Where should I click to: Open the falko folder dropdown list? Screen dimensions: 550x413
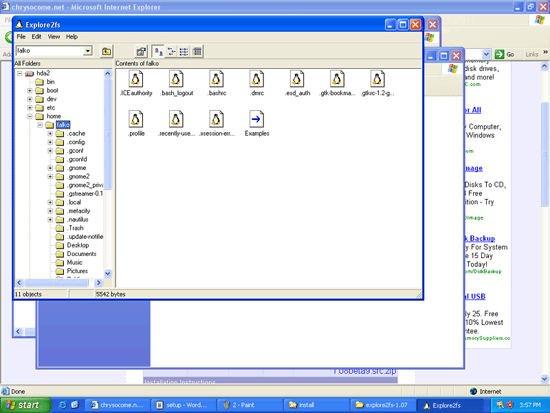tap(88, 51)
